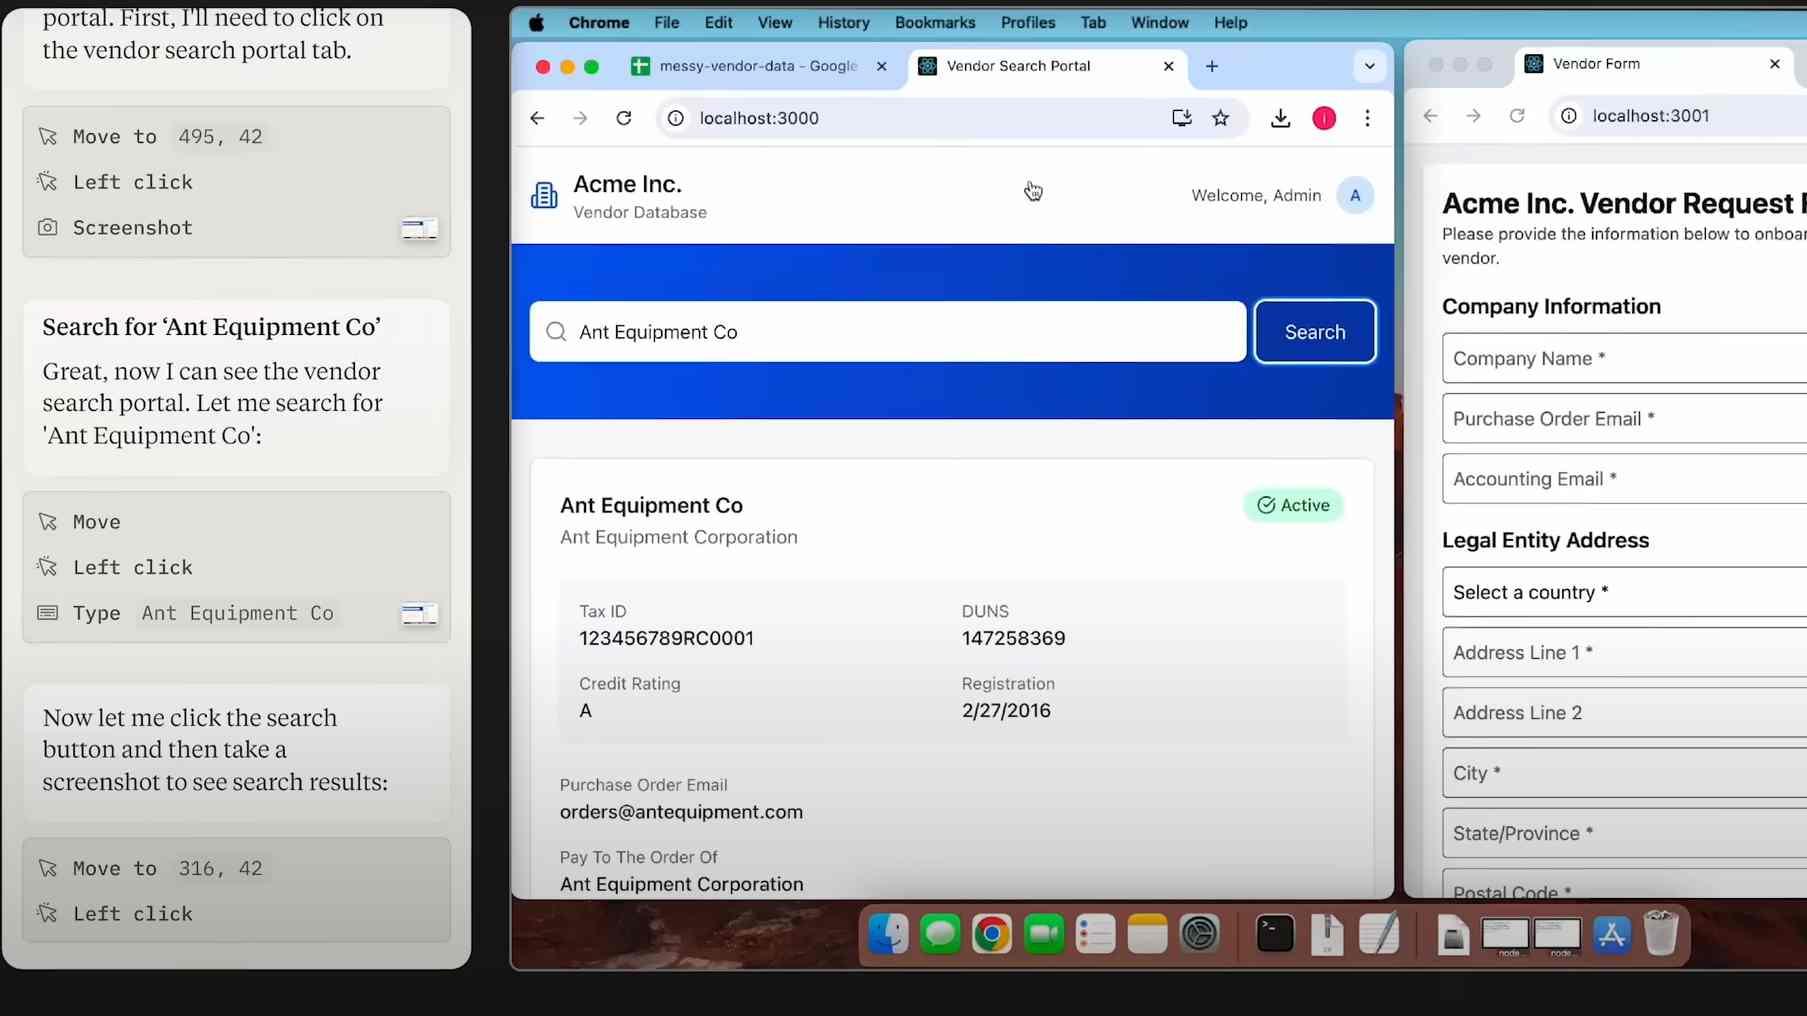Click the install app icon in address bar
Image resolution: width=1807 pixels, height=1016 pixels.
click(1181, 118)
